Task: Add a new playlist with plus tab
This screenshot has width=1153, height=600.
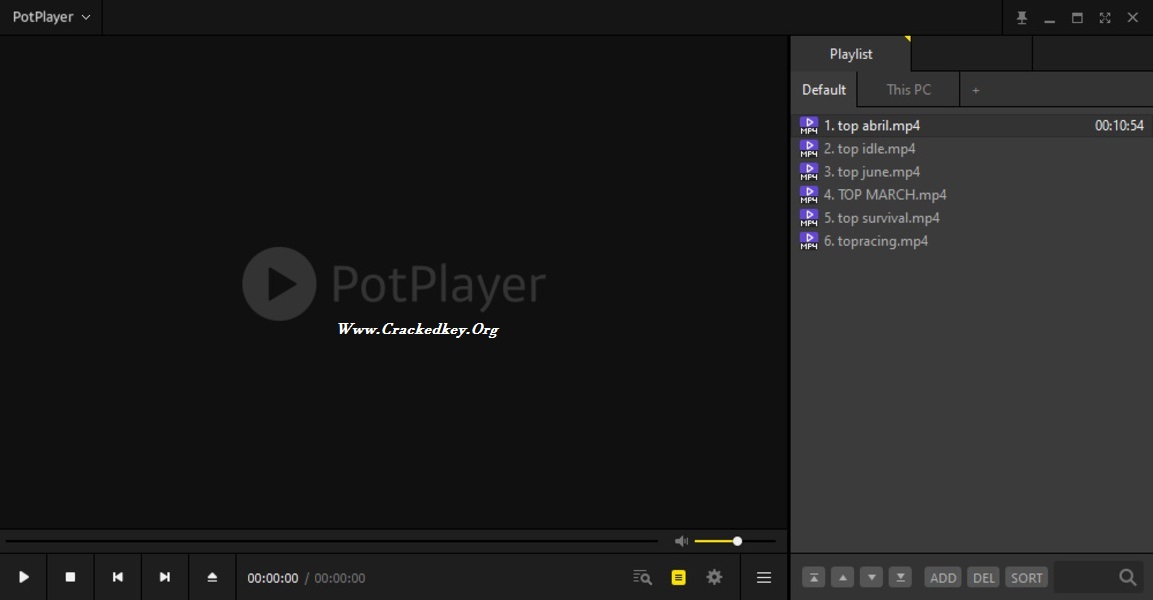Action: pos(976,90)
